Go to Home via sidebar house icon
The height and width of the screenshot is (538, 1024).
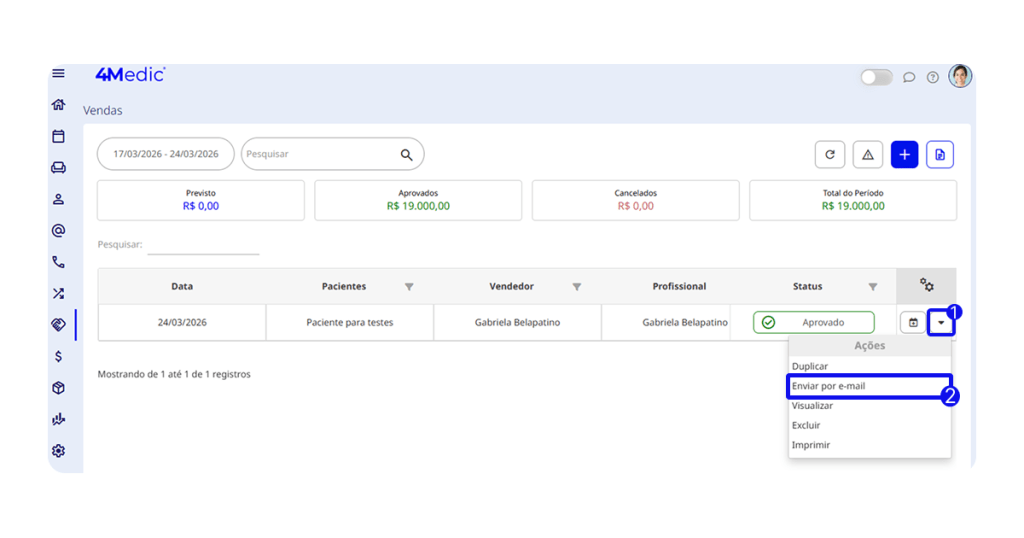coord(58,105)
